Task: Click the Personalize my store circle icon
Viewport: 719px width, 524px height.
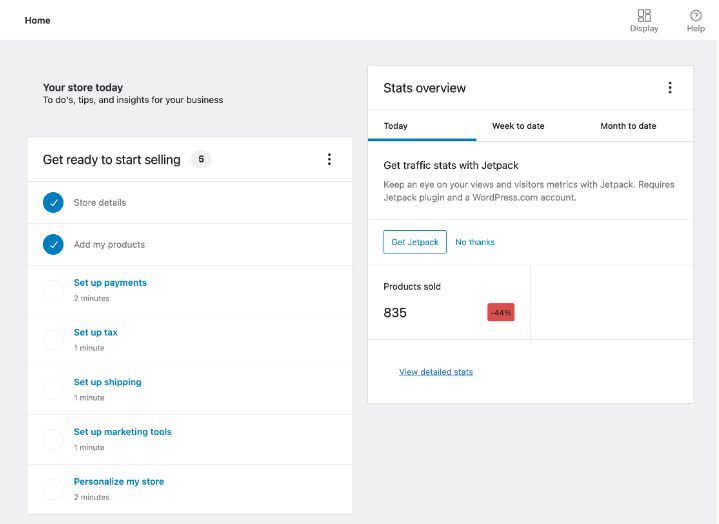Action: [53, 489]
